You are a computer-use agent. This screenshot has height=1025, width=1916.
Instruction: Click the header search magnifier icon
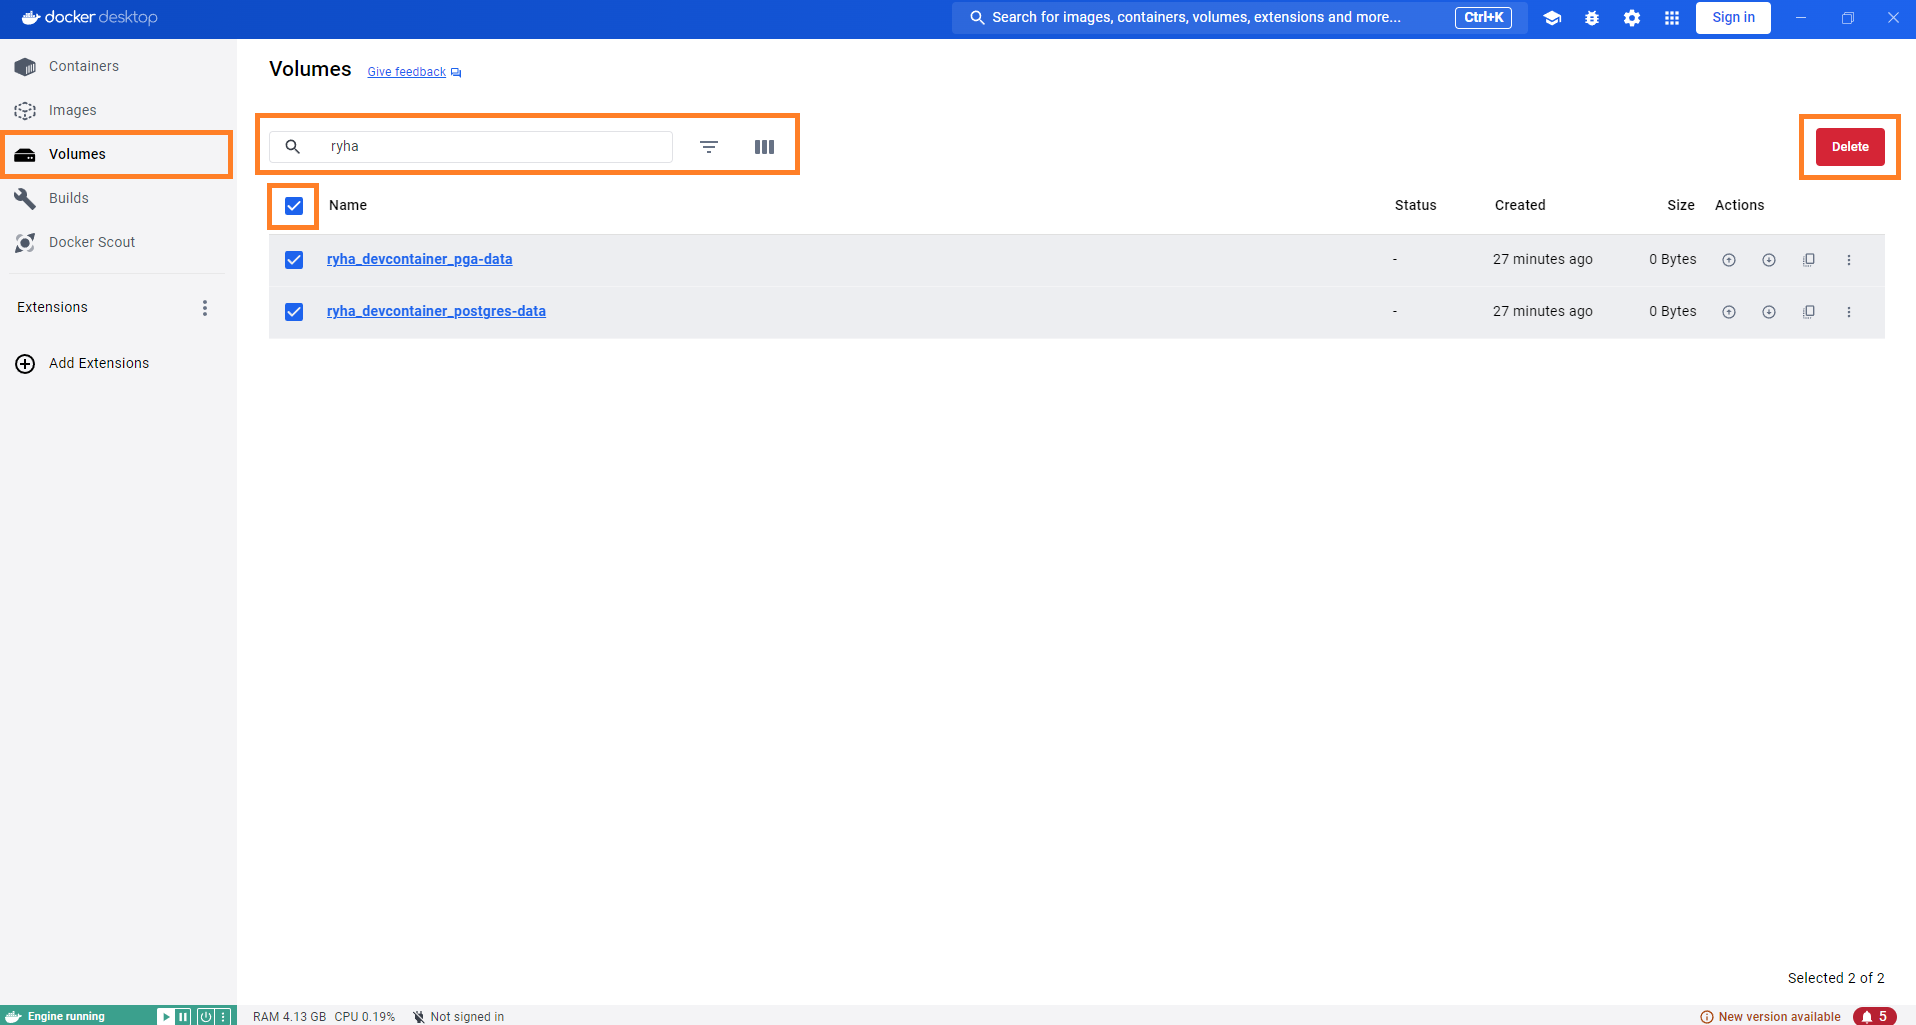(x=977, y=17)
